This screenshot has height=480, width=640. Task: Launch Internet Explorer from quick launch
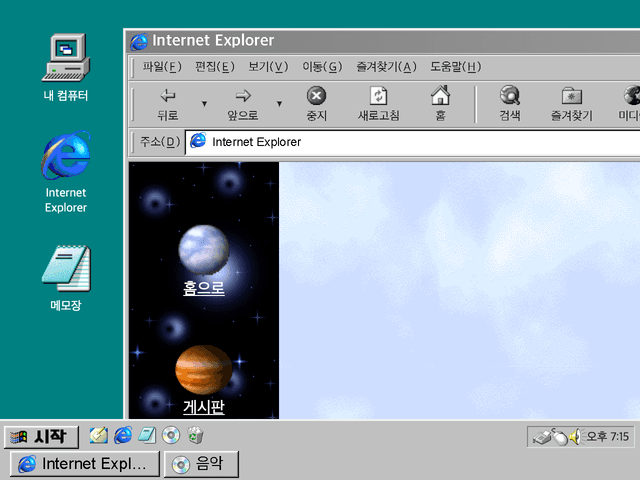click(123, 436)
